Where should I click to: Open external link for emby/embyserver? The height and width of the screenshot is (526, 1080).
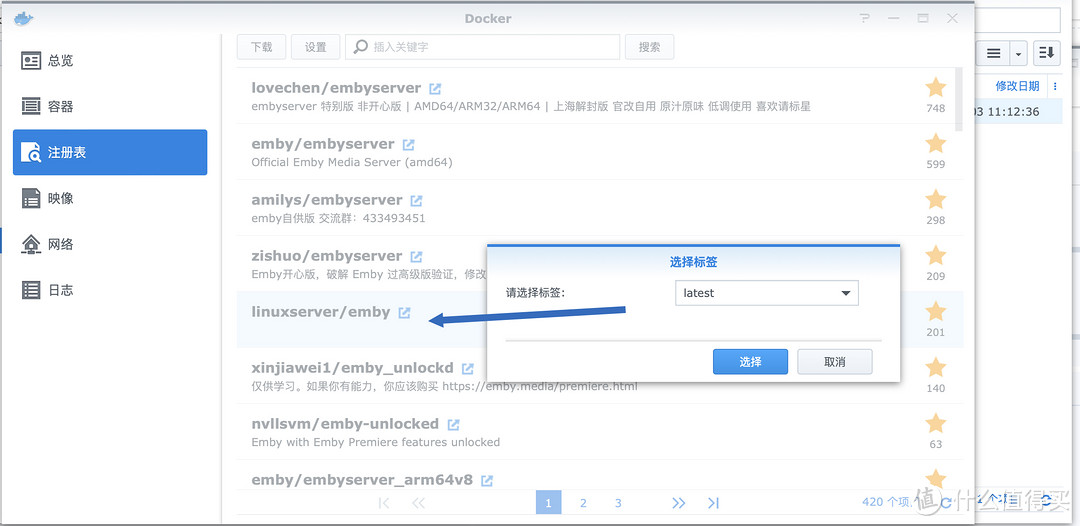point(408,145)
